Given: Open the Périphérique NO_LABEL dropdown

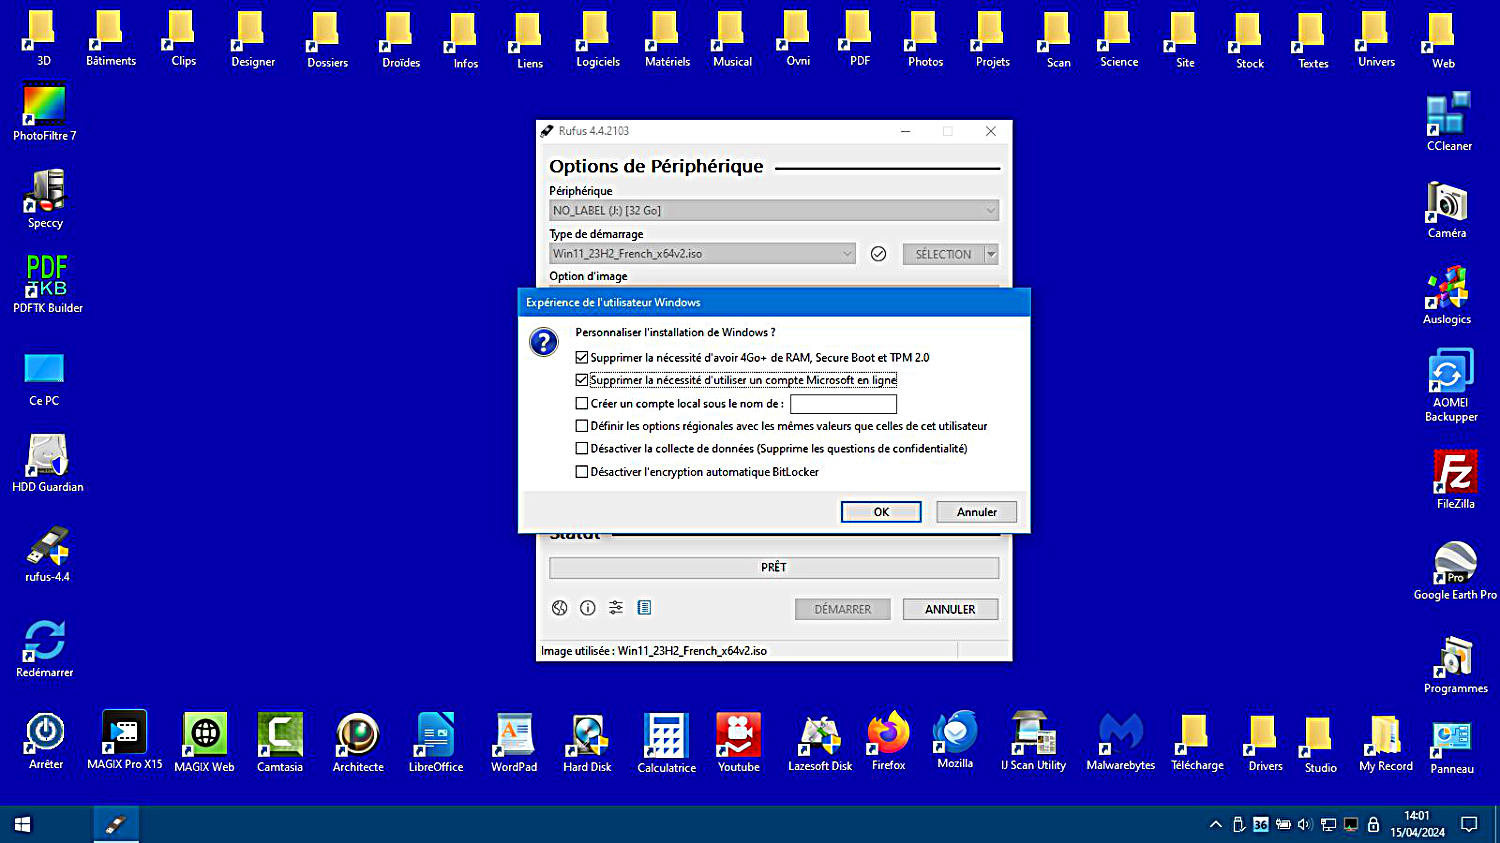Looking at the screenshot, I should 774,210.
